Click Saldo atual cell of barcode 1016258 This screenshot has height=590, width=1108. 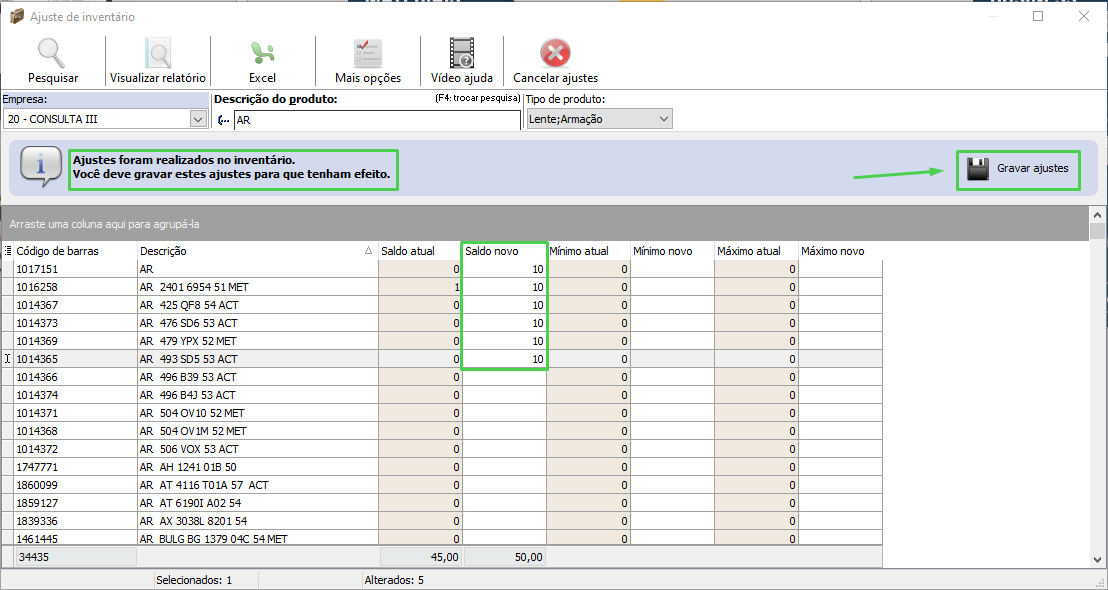(420, 288)
